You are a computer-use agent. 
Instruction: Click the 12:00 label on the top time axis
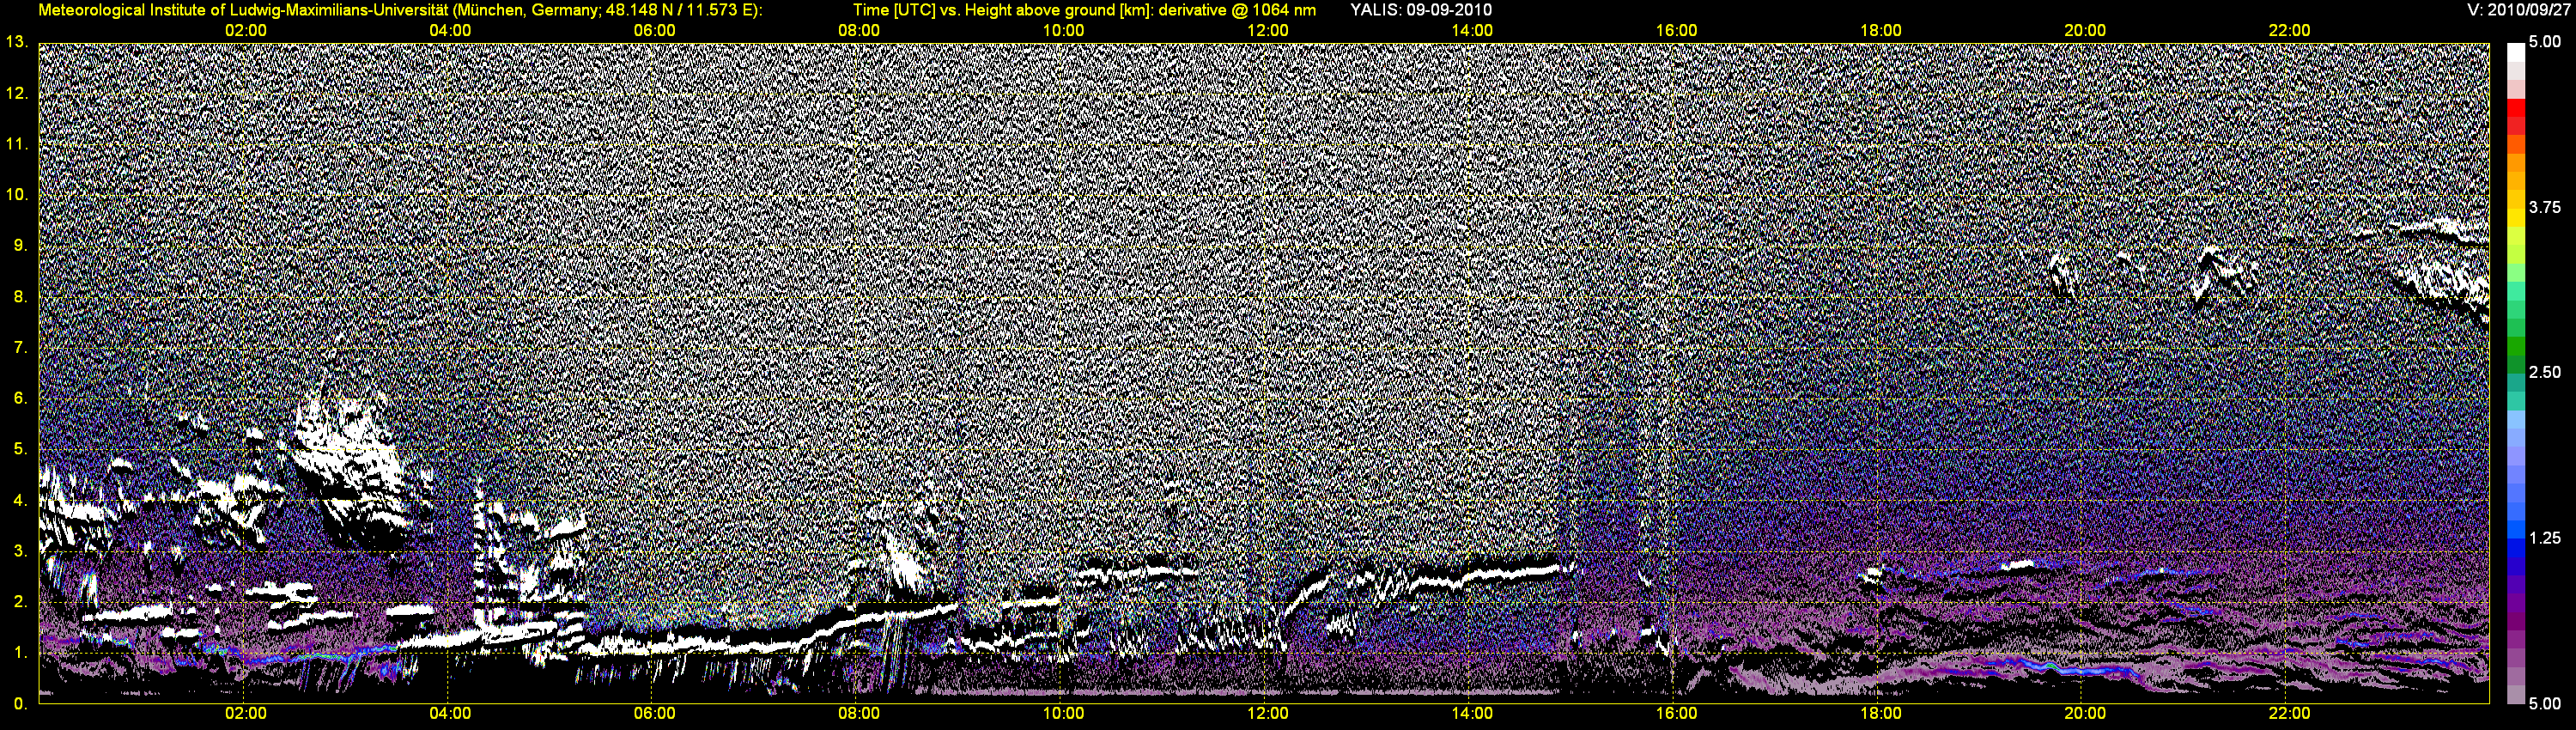(x=1267, y=31)
